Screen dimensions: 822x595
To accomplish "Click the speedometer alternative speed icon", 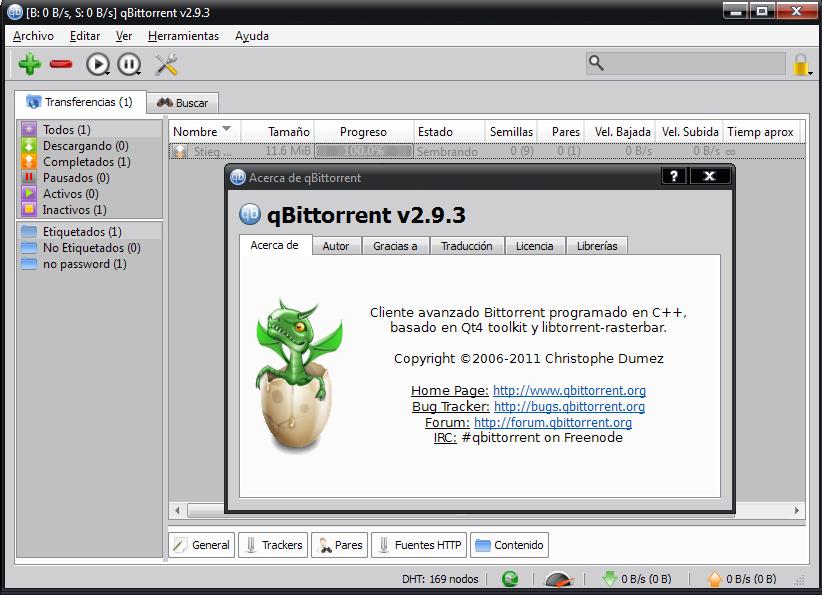I will [x=559, y=579].
